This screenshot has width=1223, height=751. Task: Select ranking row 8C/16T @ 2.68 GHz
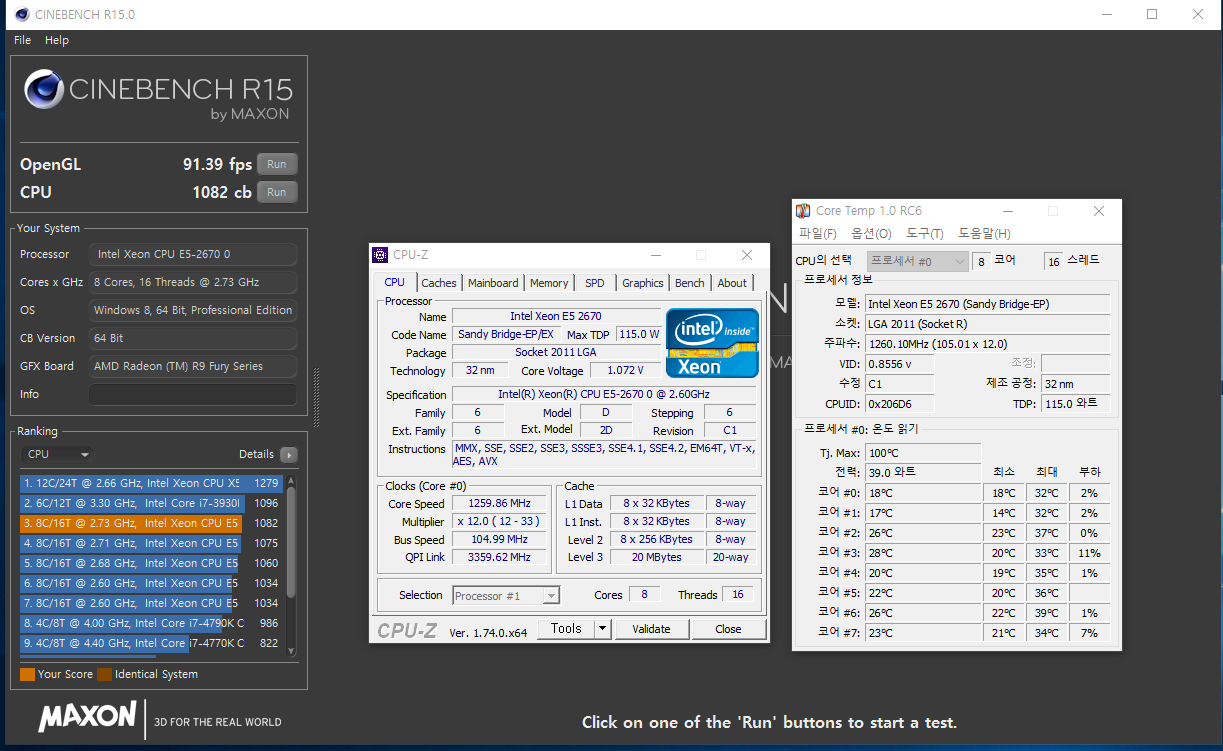(x=152, y=563)
